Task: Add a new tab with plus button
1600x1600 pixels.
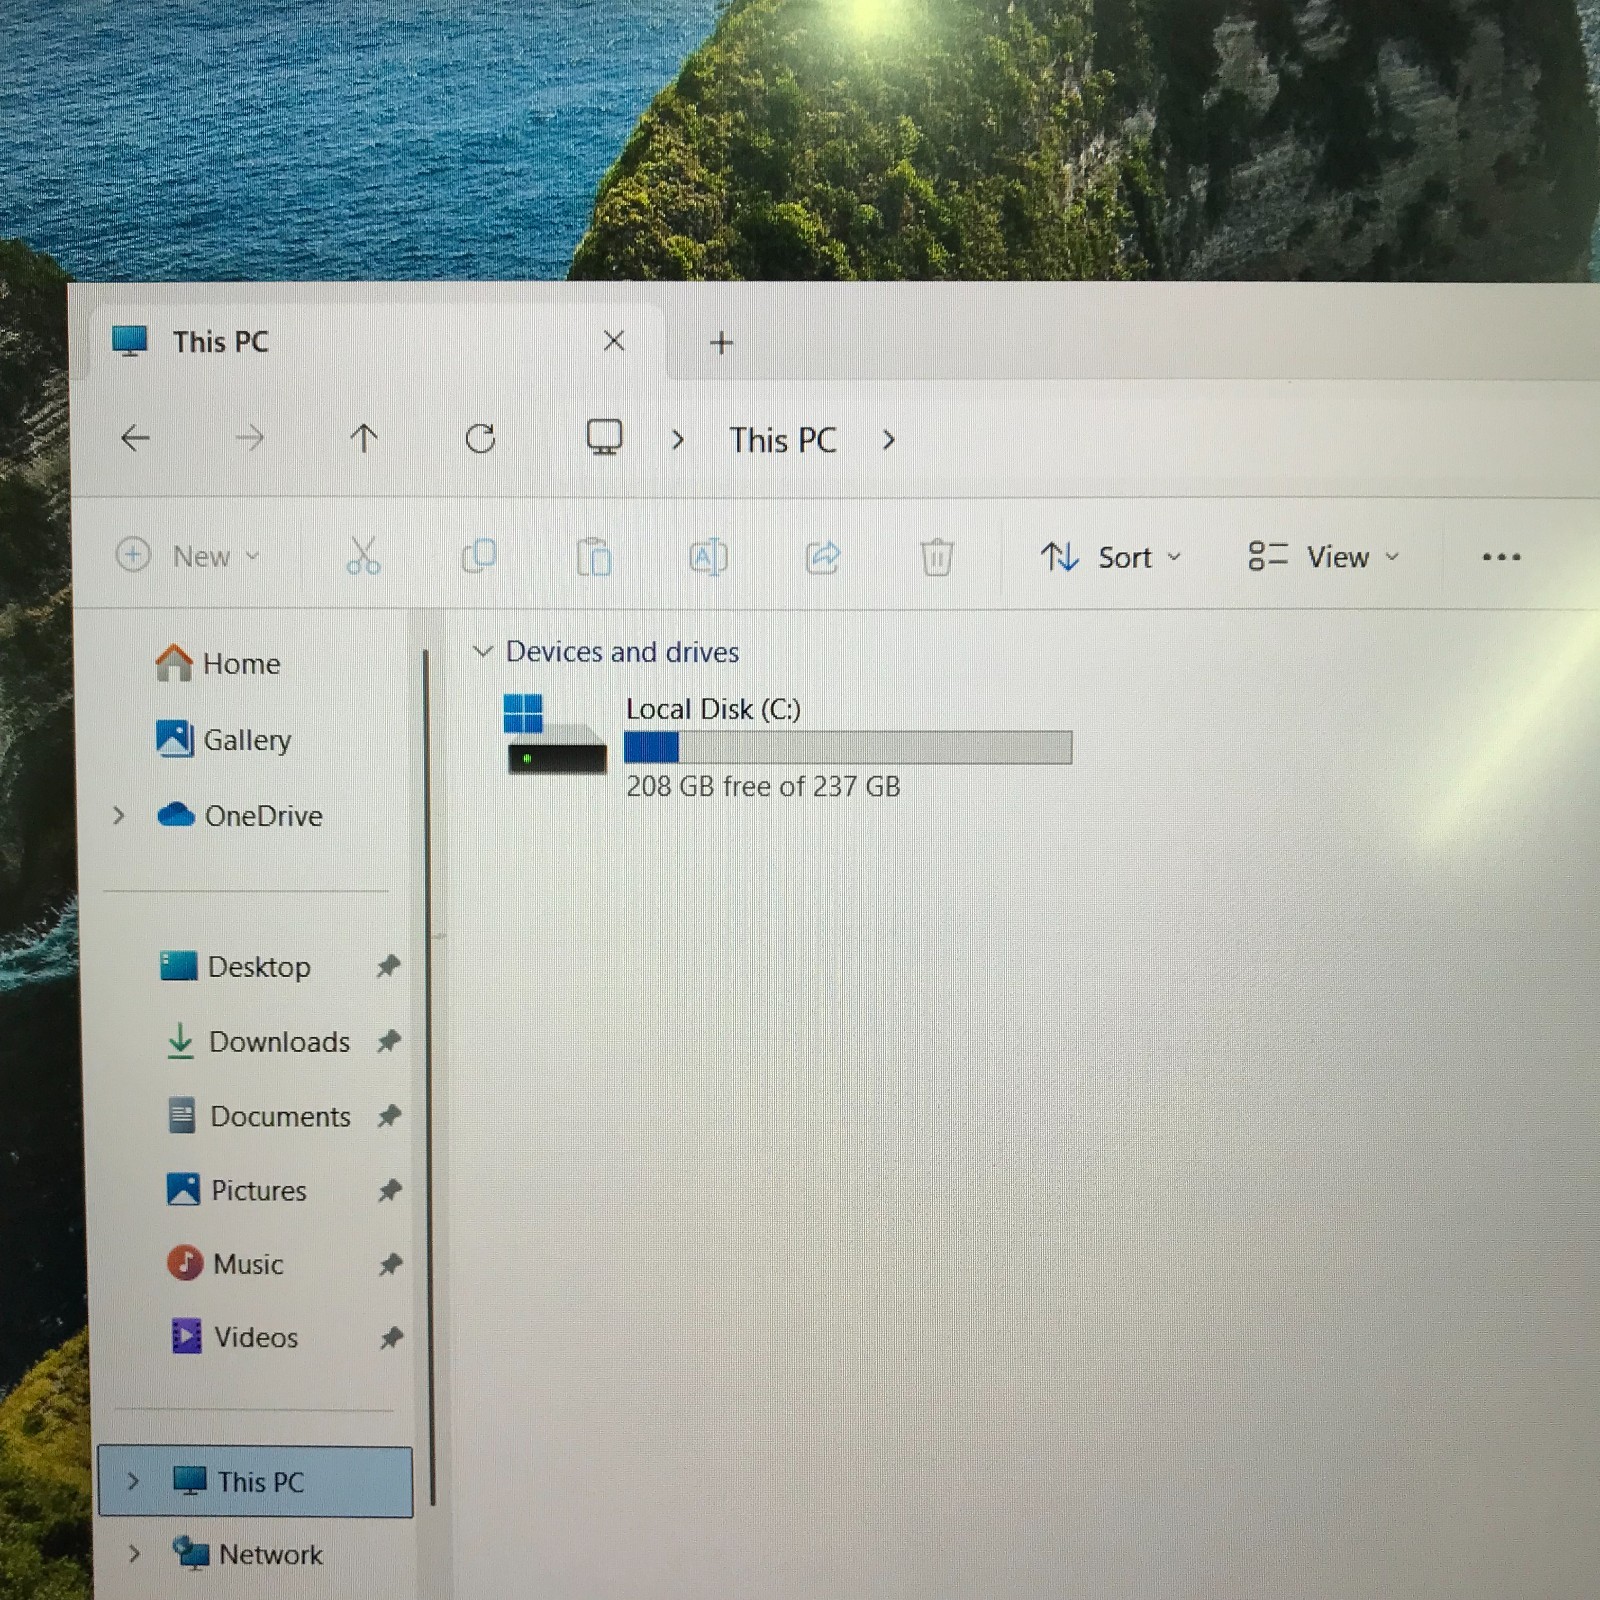Action: 721,343
